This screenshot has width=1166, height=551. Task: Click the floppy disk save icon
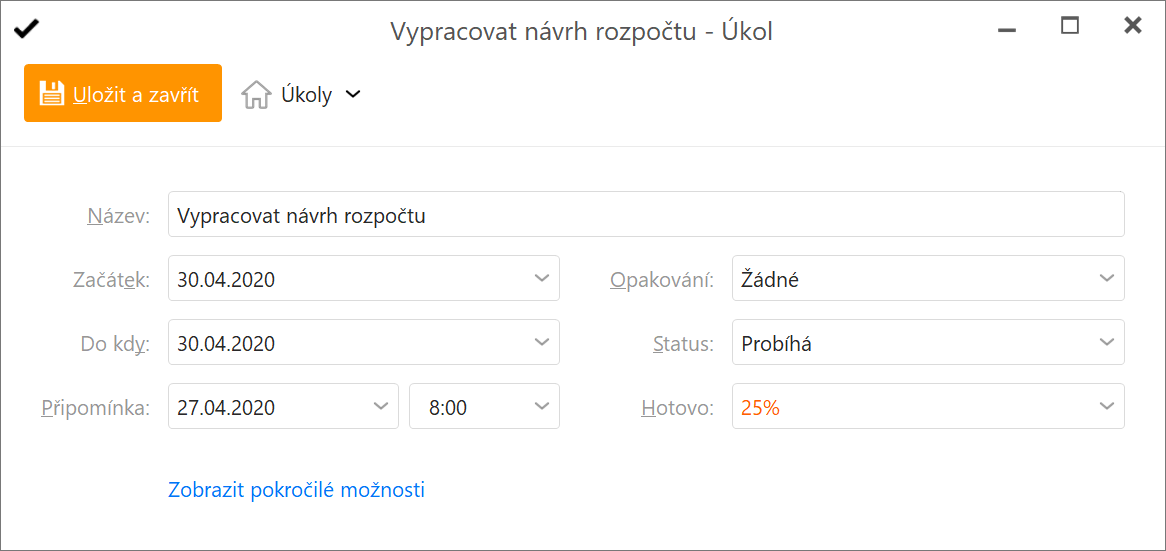52,94
